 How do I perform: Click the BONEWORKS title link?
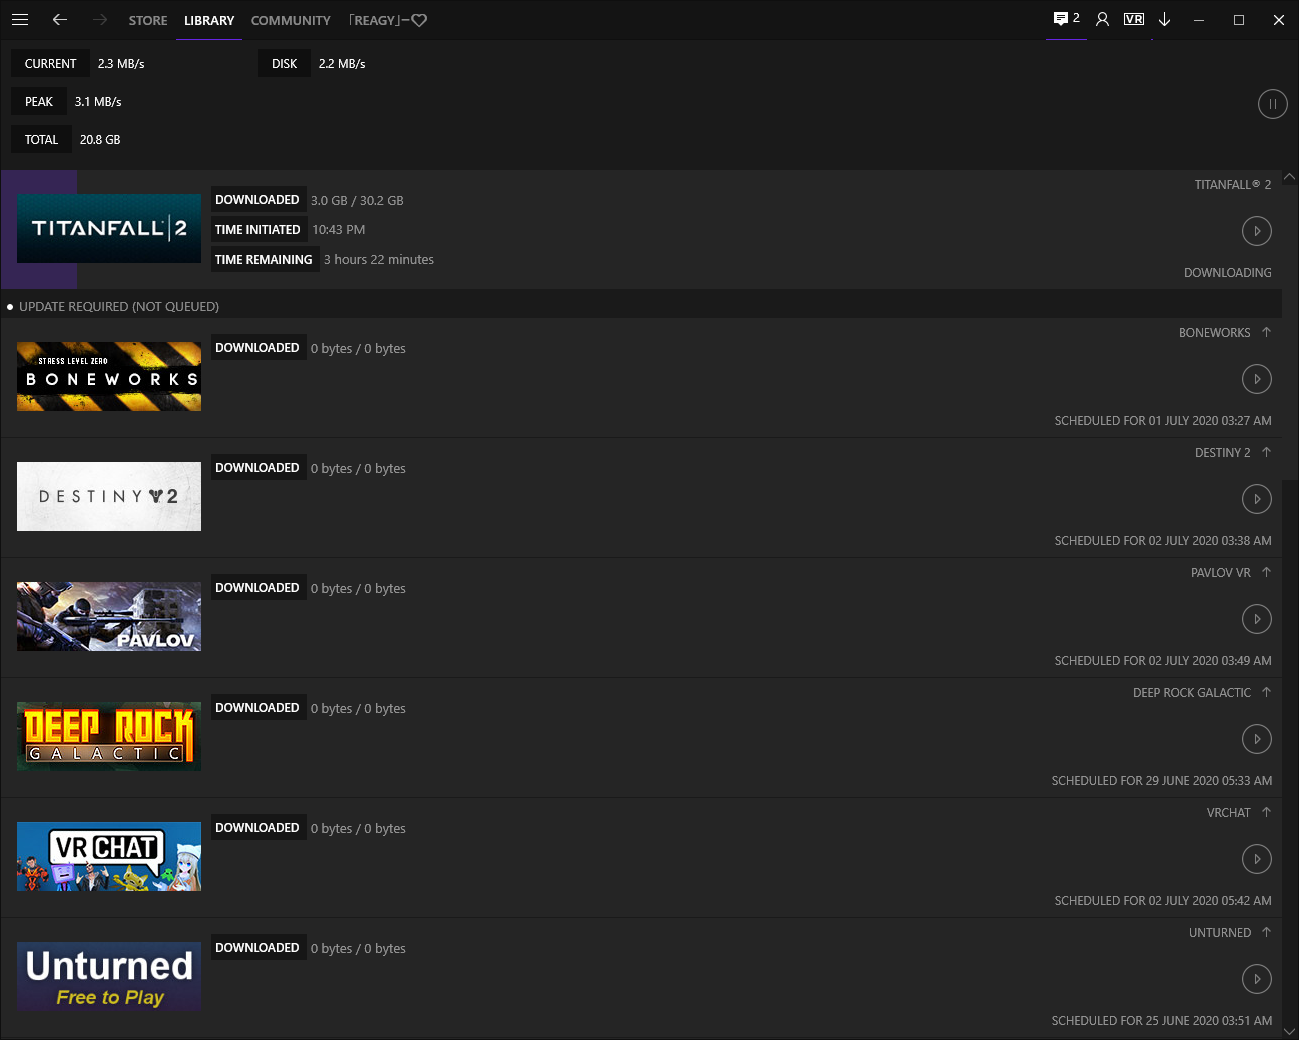(1214, 333)
